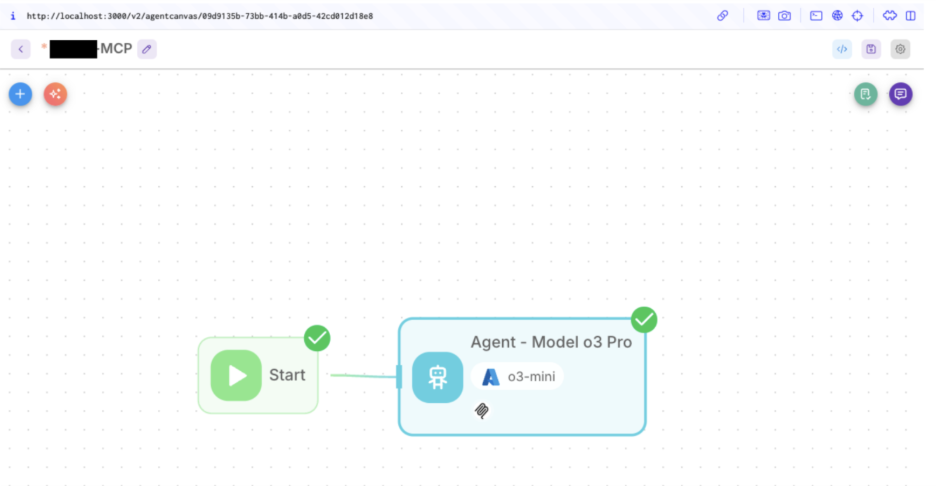
Task: Open the code view button
Action: 842,49
